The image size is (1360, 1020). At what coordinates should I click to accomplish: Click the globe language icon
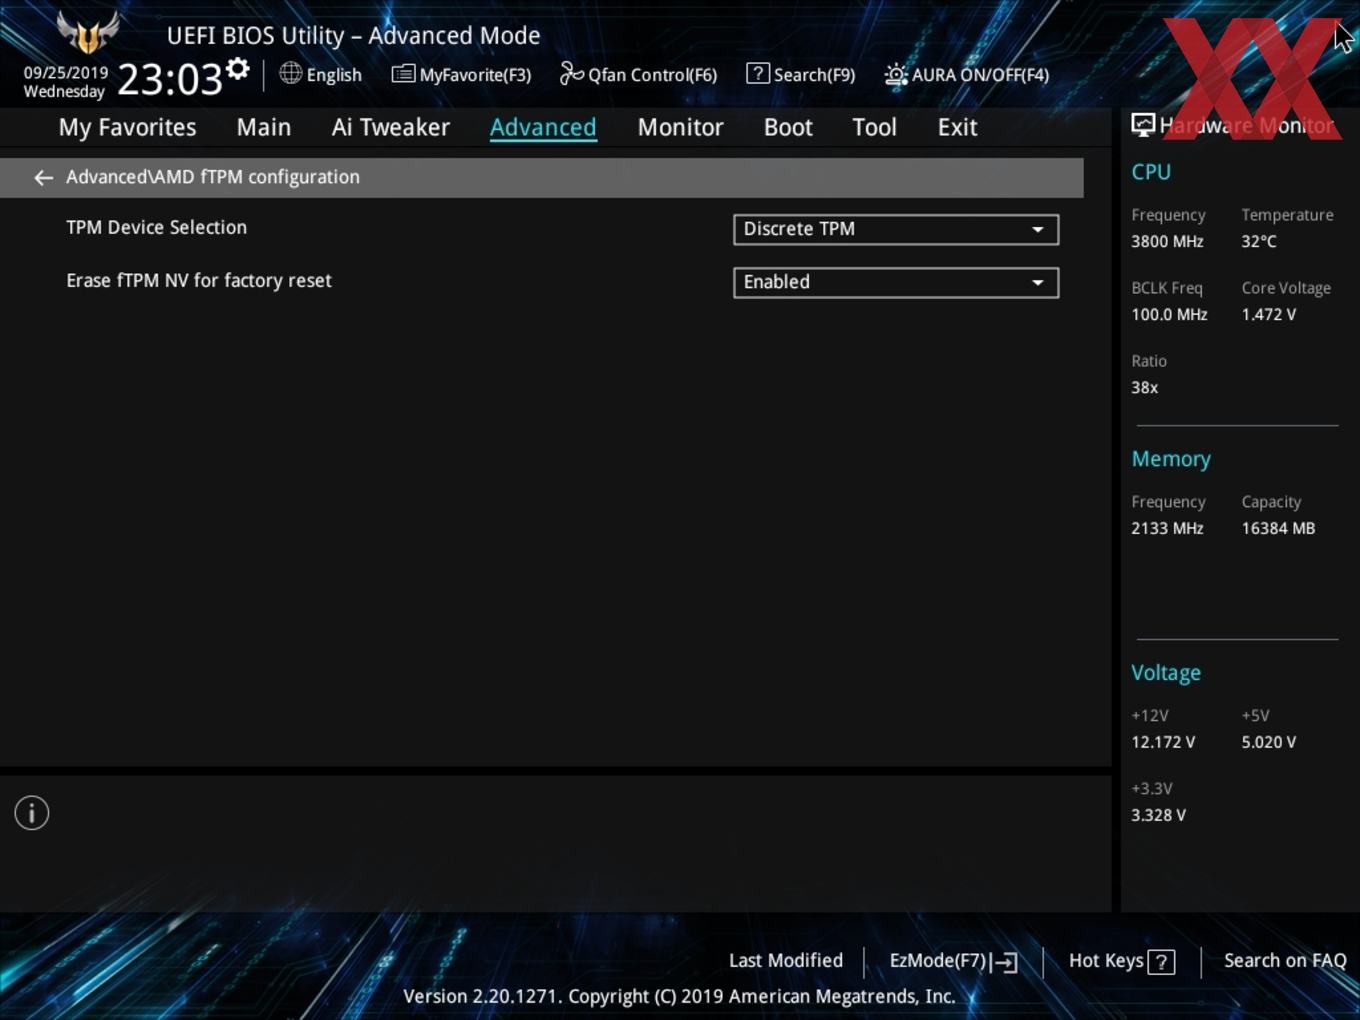tap(290, 73)
